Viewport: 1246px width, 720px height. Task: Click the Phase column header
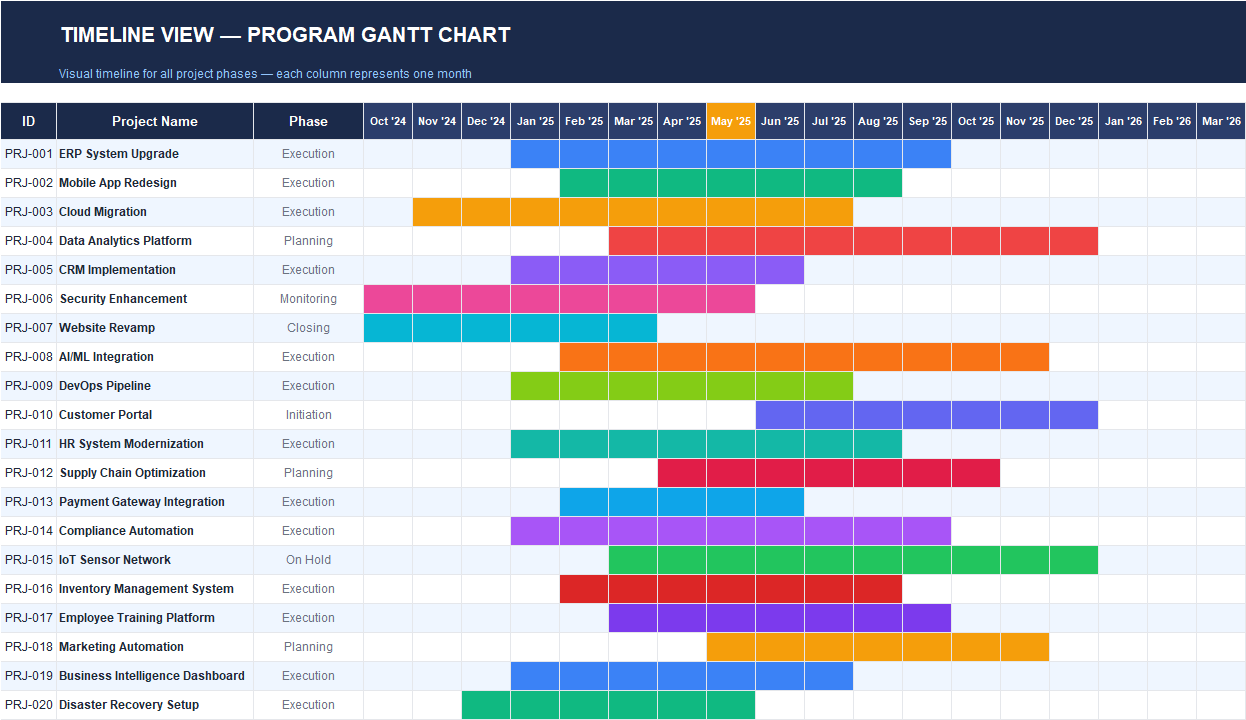tap(308, 121)
